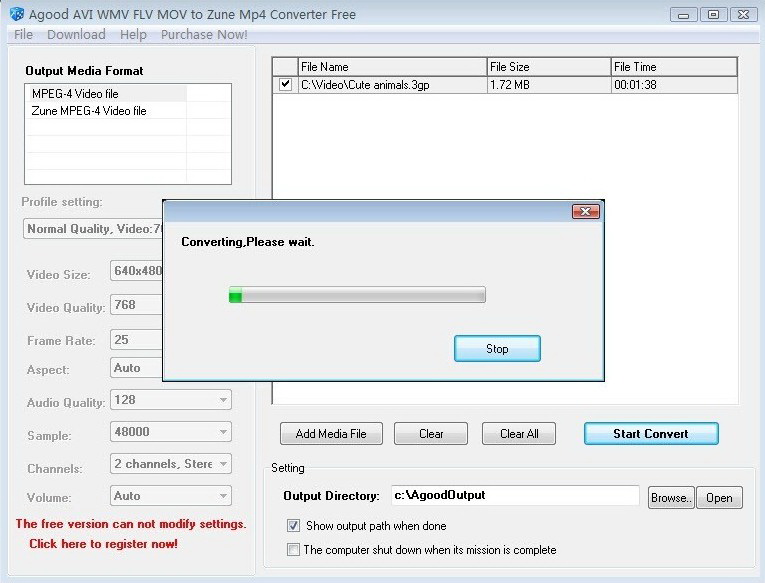Toggle Show output path when done

(293, 525)
